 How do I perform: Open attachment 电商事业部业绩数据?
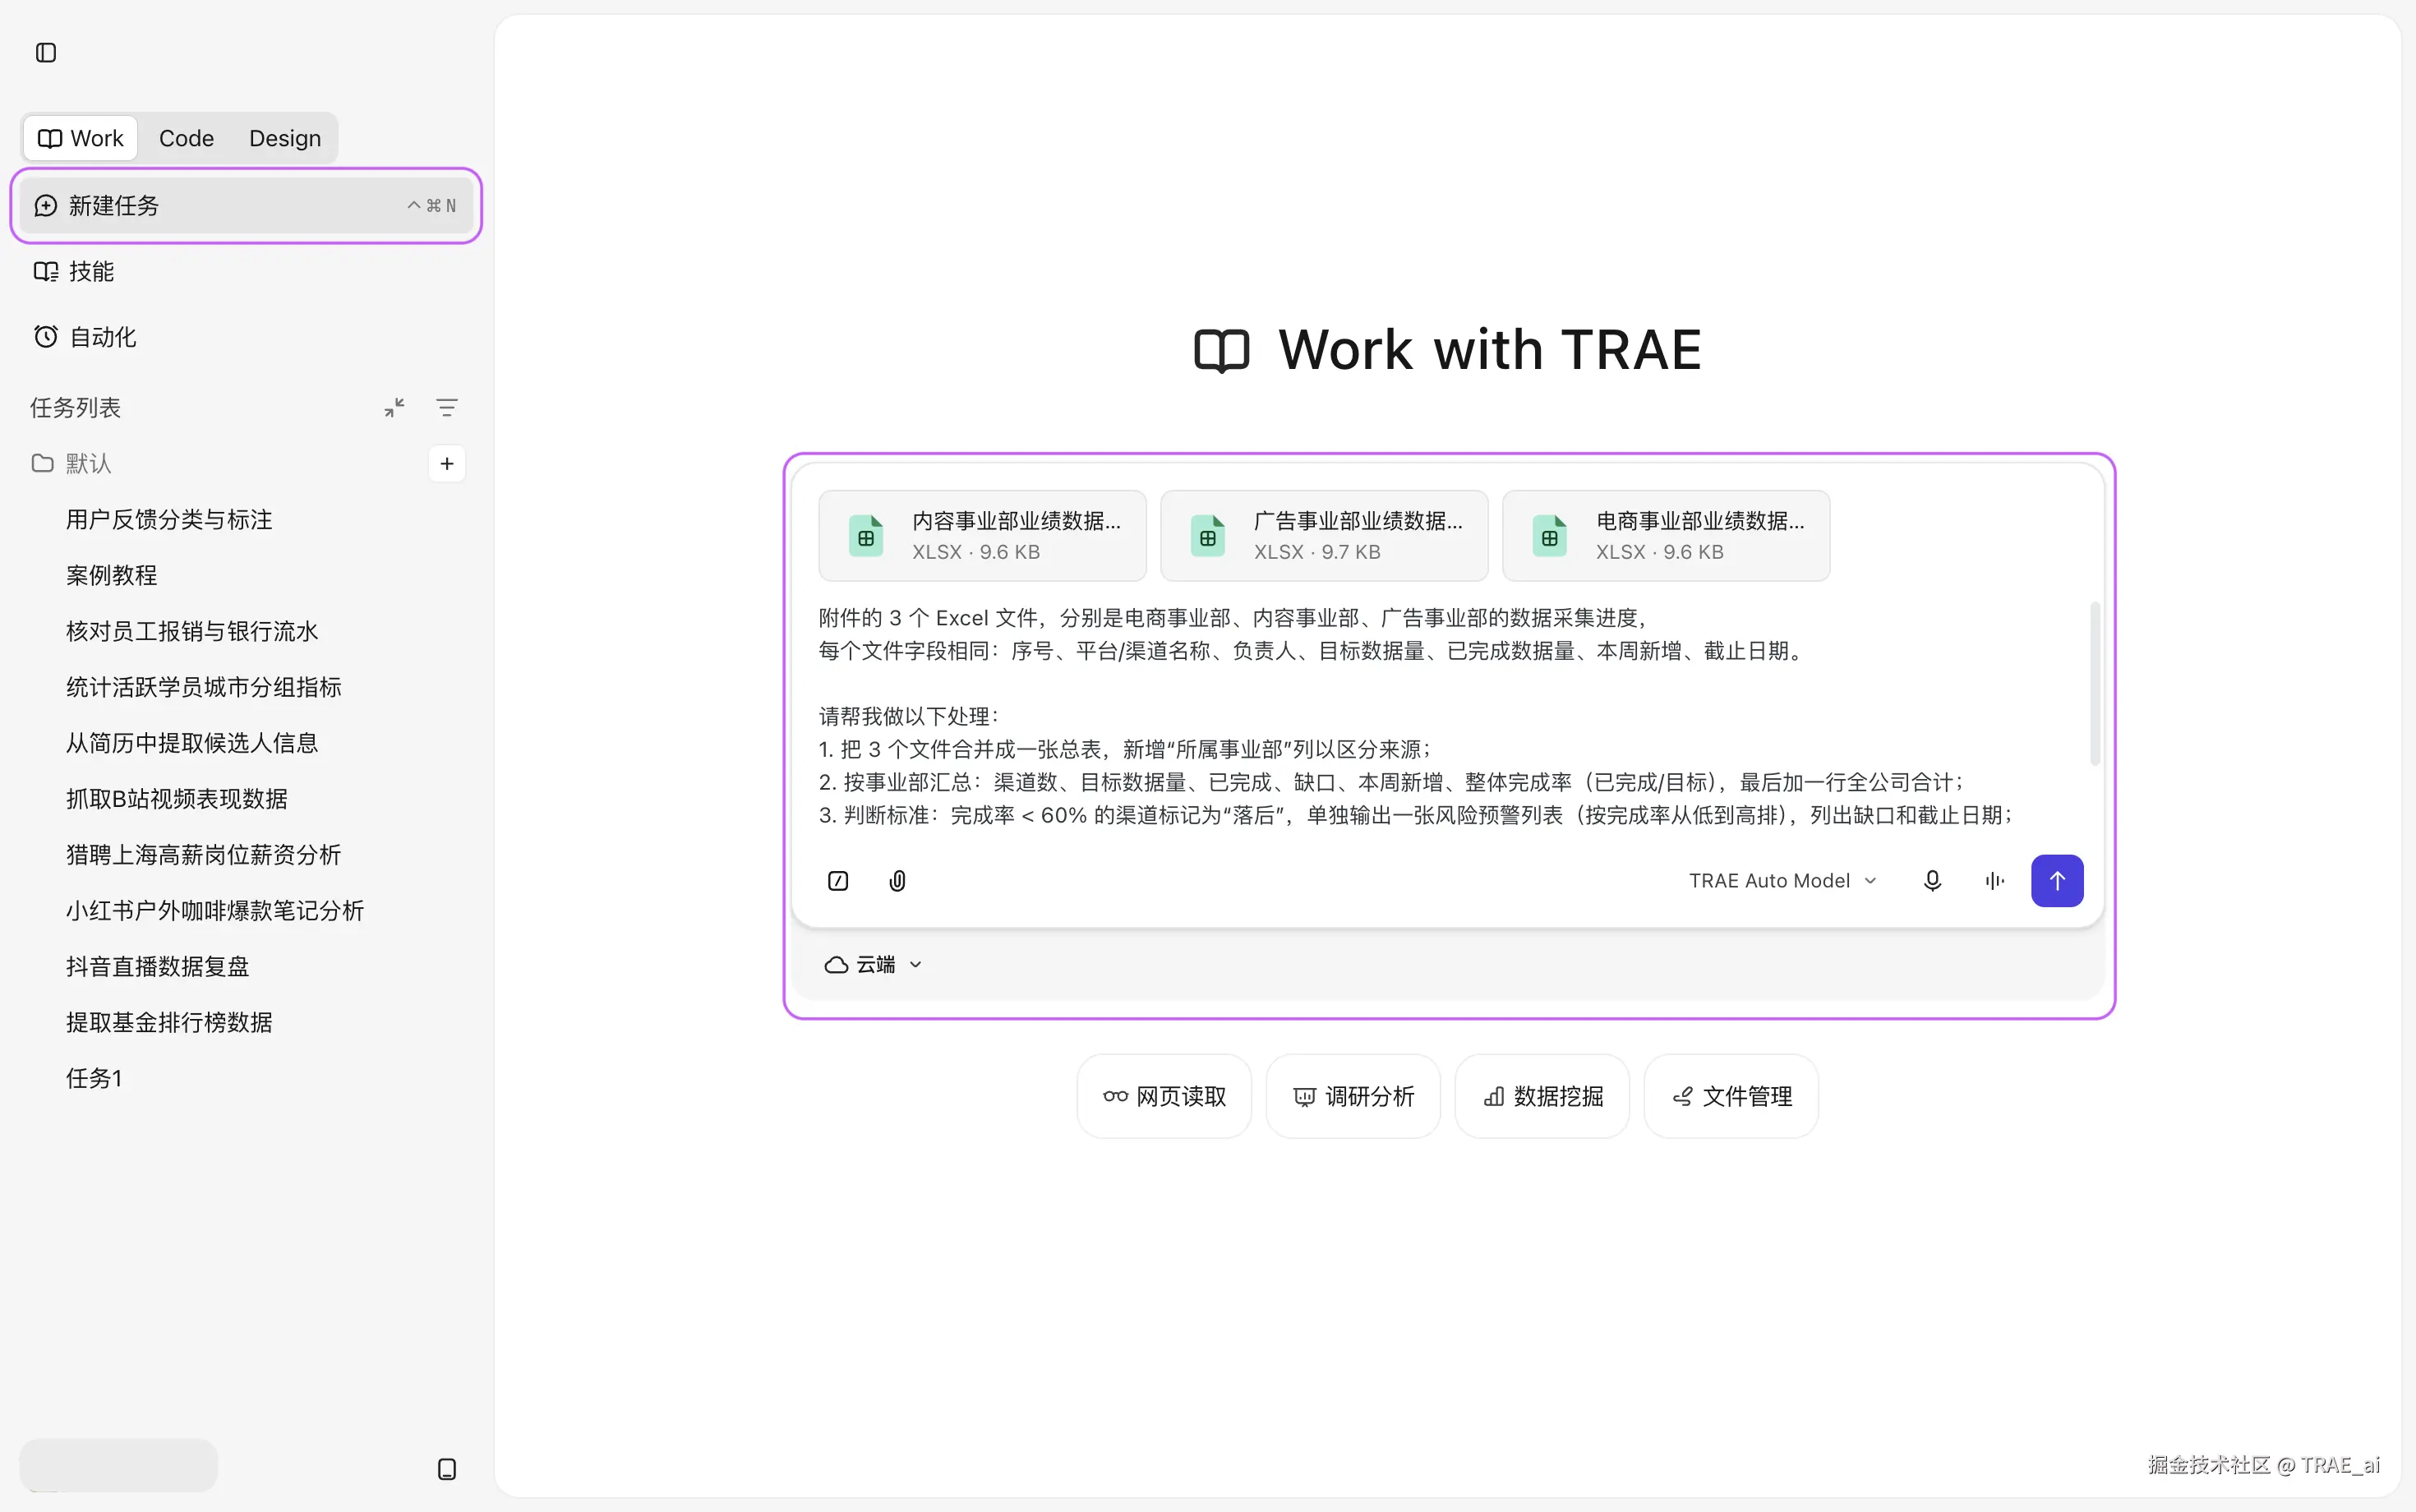click(1666, 536)
